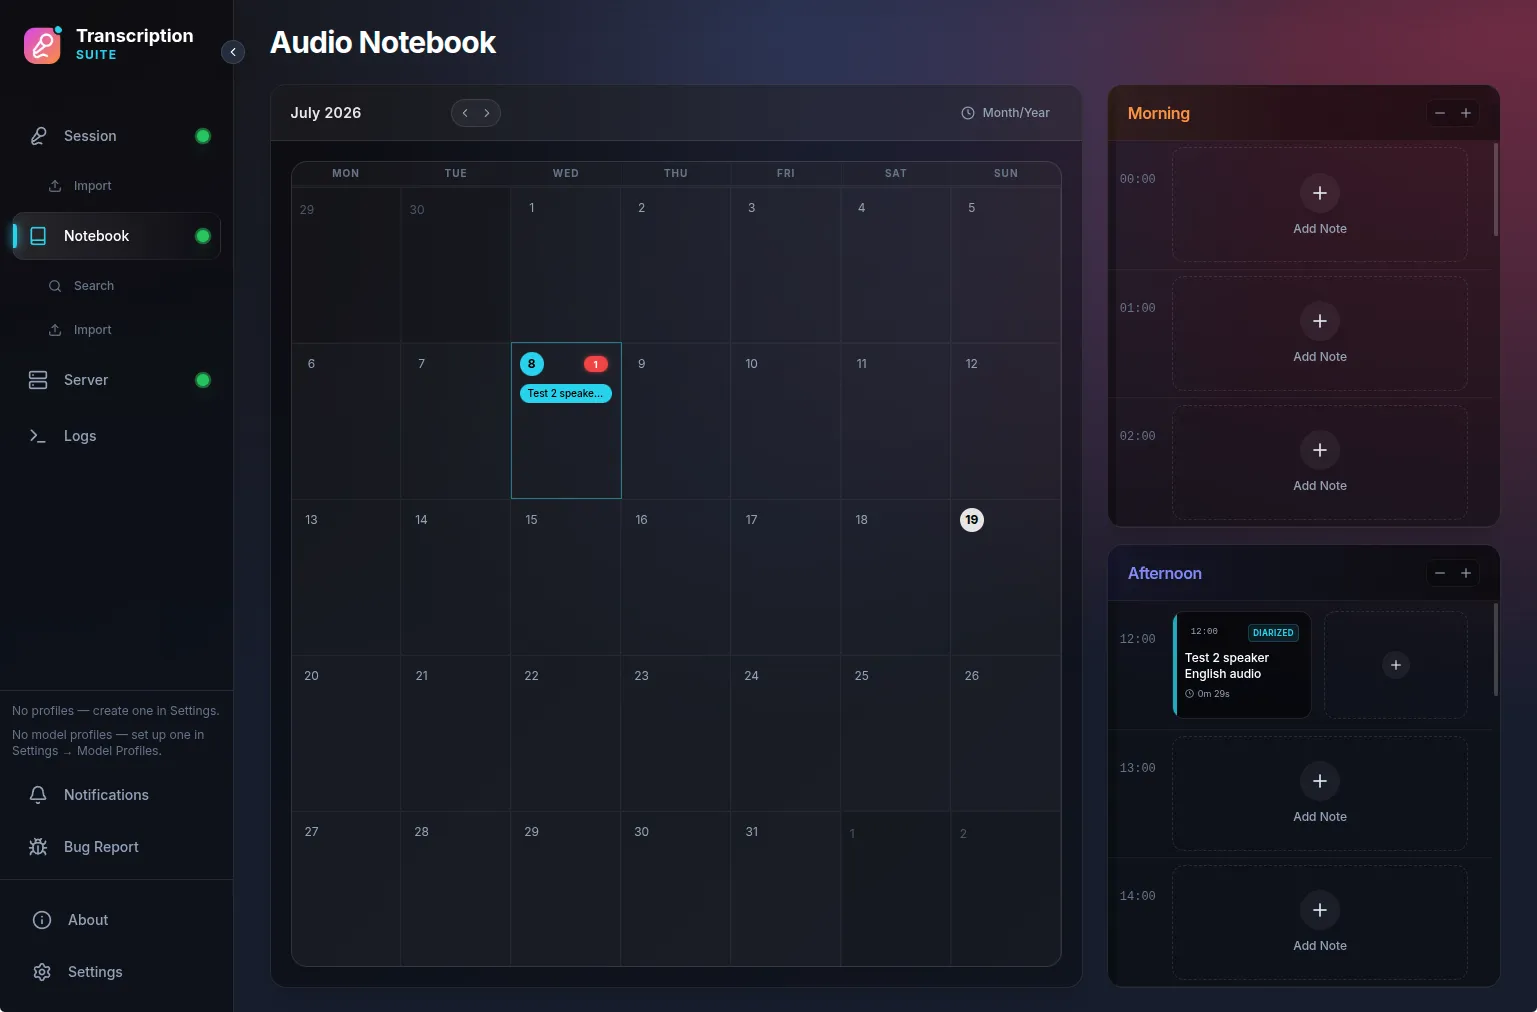Click the red badge showing 1 on July 8

point(596,364)
